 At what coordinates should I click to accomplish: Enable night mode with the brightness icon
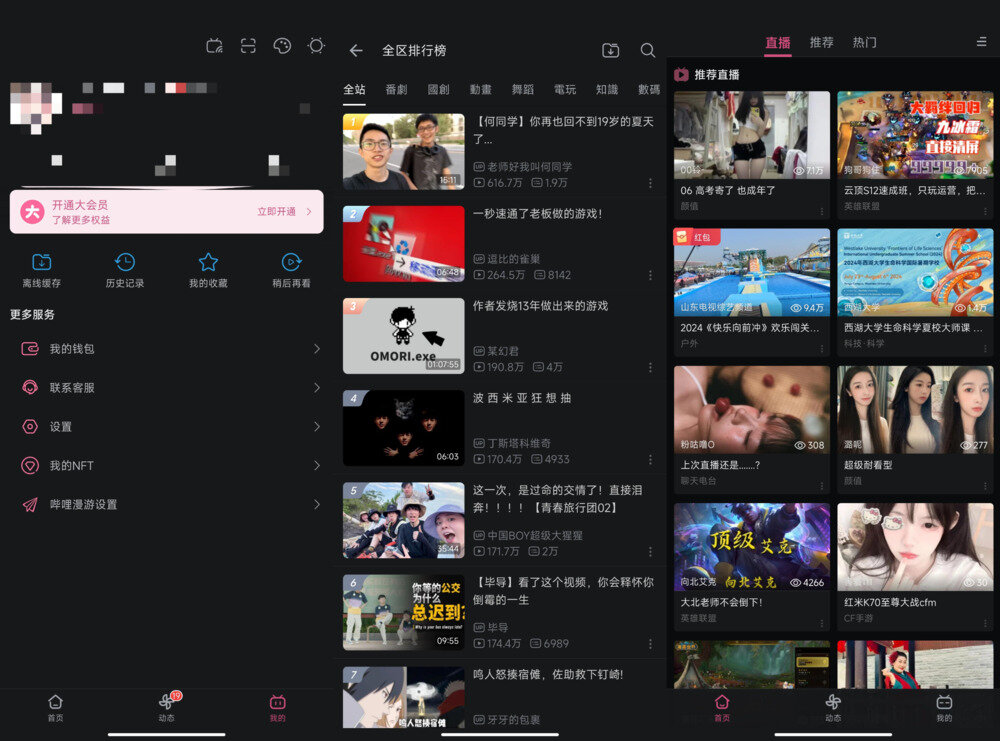(x=316, y=46)
